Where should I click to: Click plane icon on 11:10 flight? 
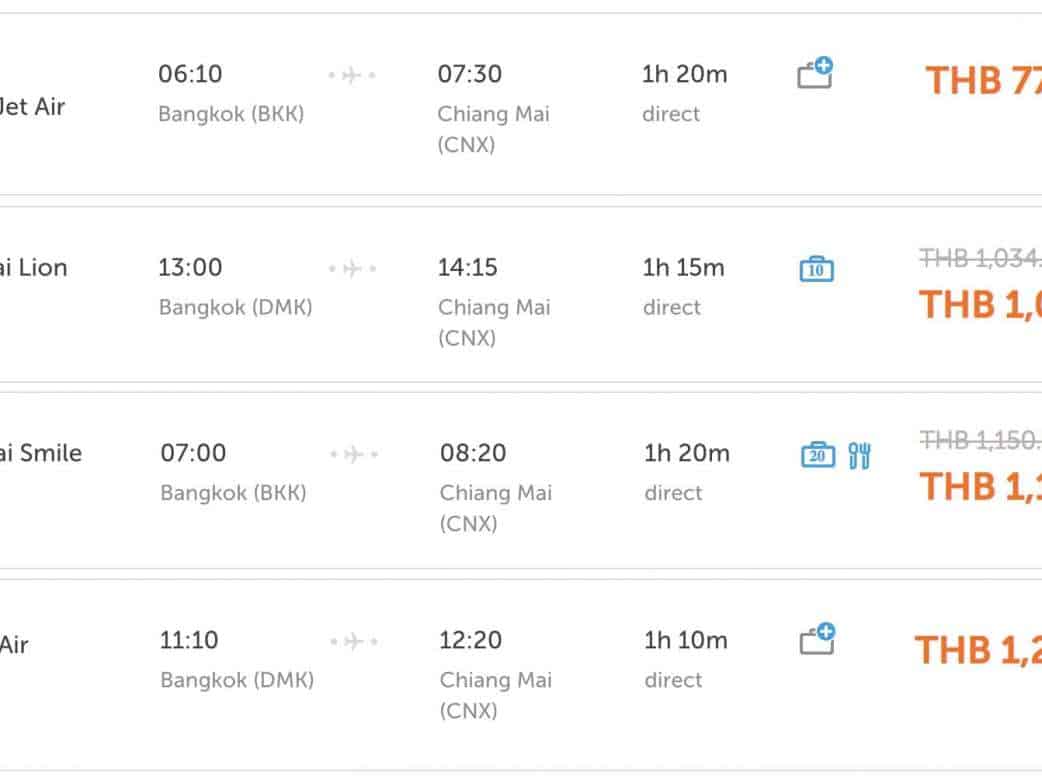(x=353, y=641)
